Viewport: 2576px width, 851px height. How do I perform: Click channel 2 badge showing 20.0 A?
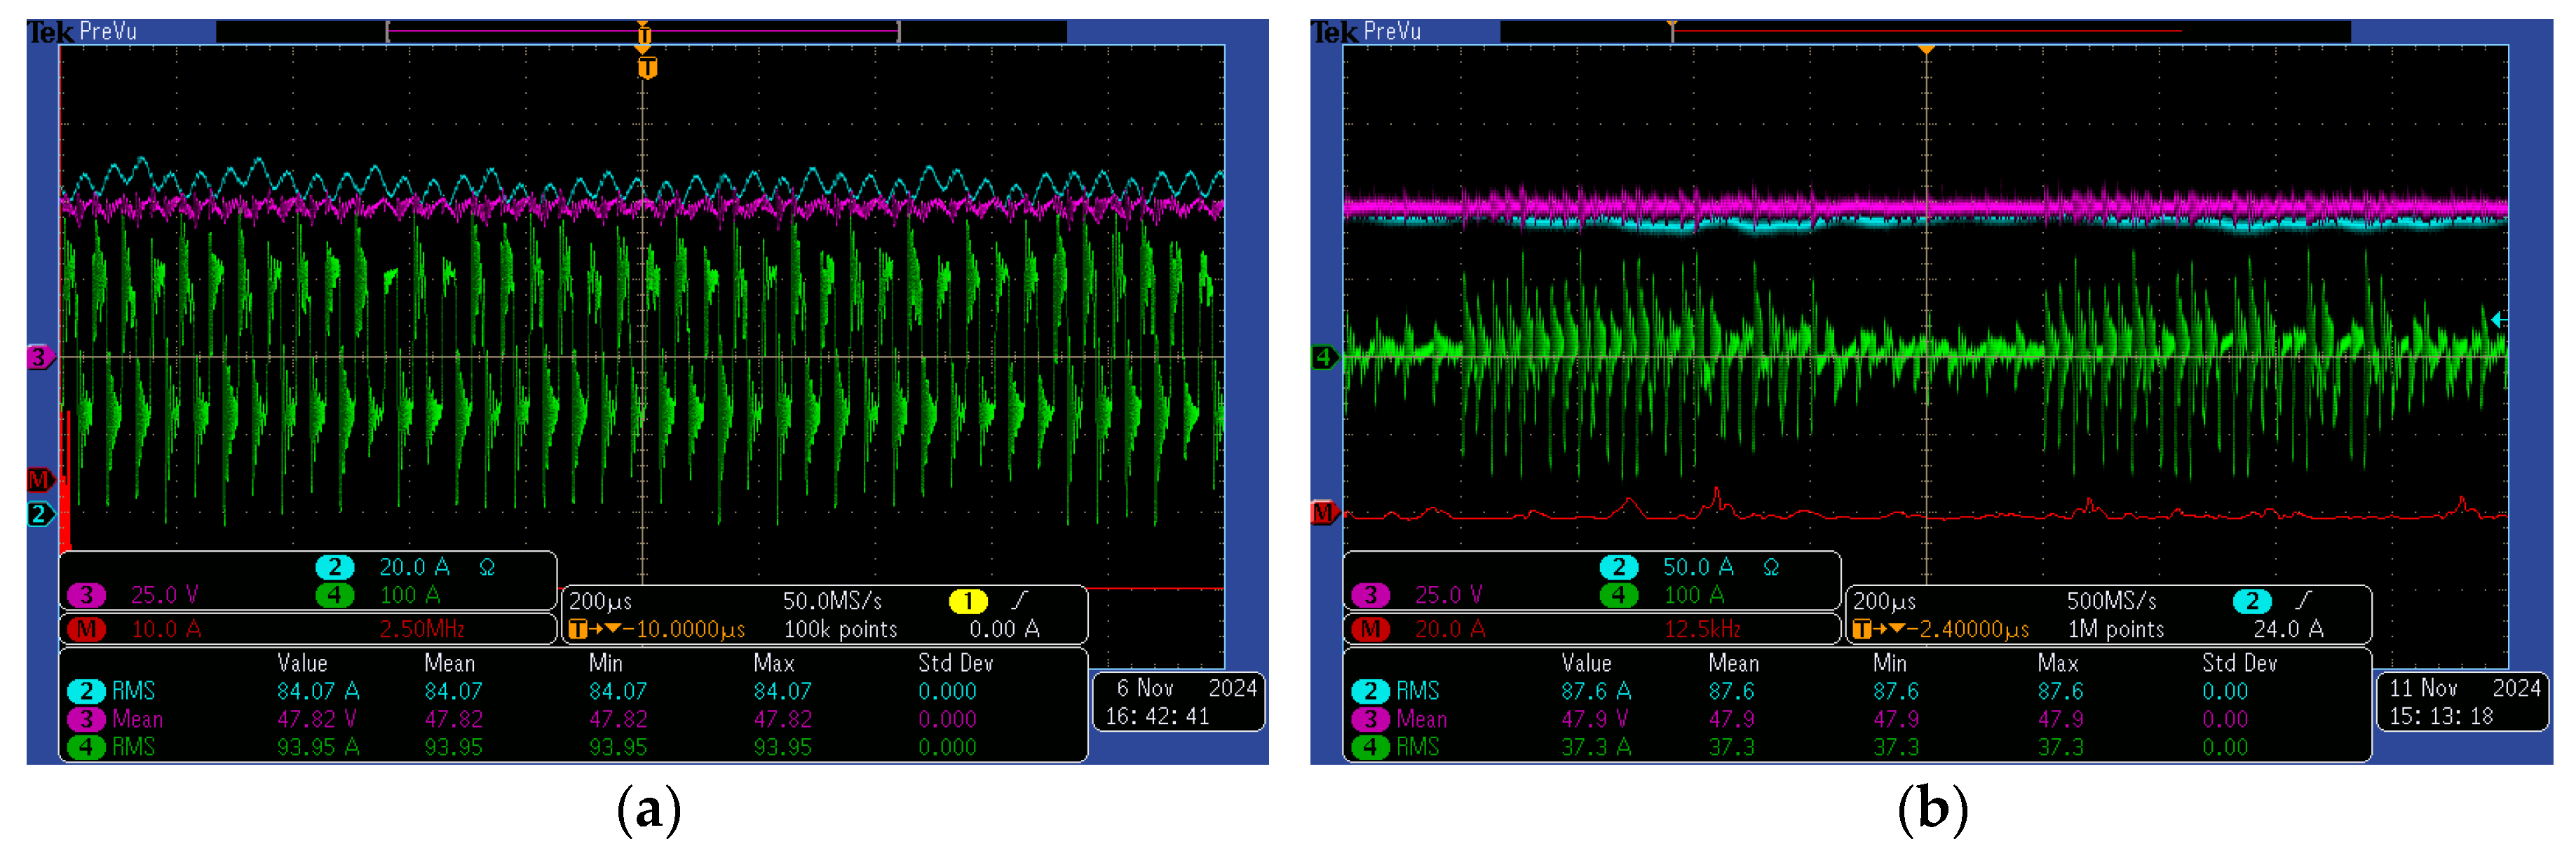coord(336,567)
